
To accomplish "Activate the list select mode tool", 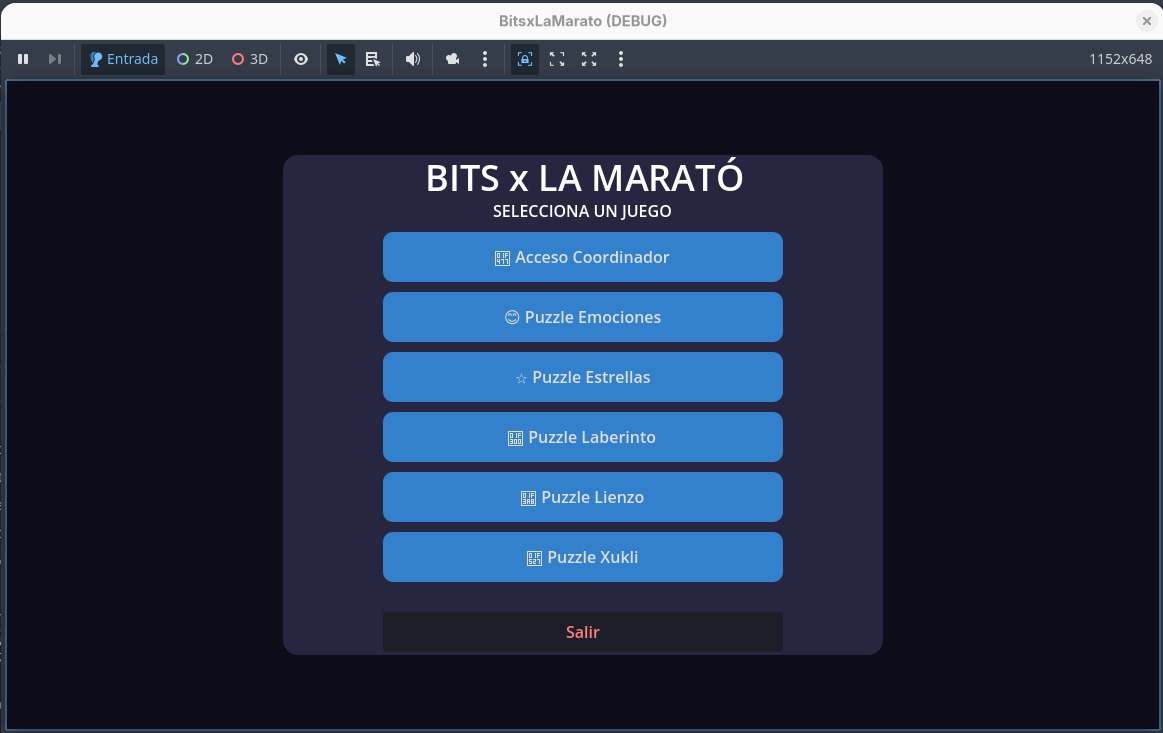I will [x=372, y=59].
